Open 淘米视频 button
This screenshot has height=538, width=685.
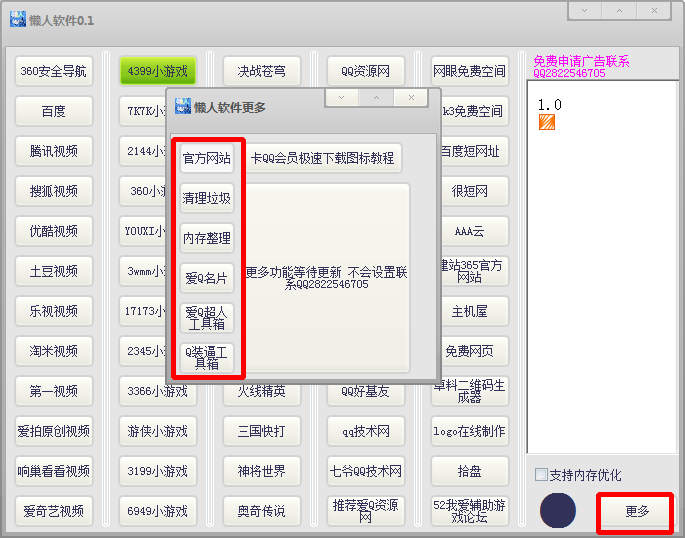point(54,351)
